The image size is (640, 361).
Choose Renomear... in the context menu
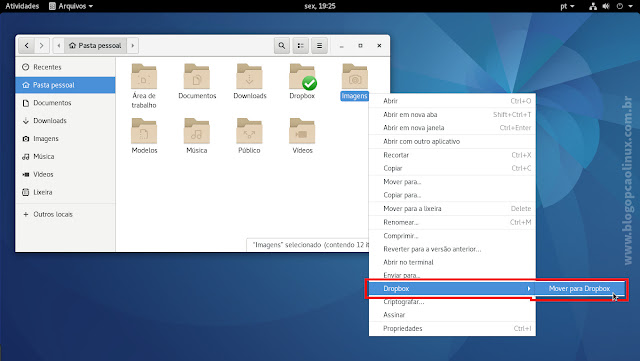(452, 223)
